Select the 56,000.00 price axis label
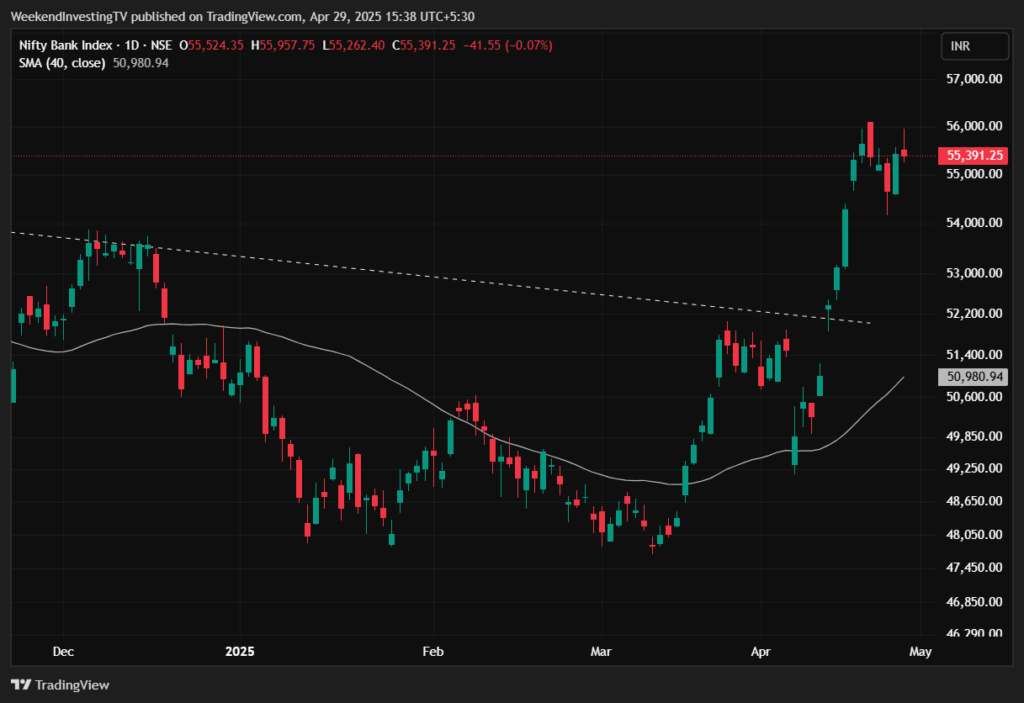 (974, 126)
